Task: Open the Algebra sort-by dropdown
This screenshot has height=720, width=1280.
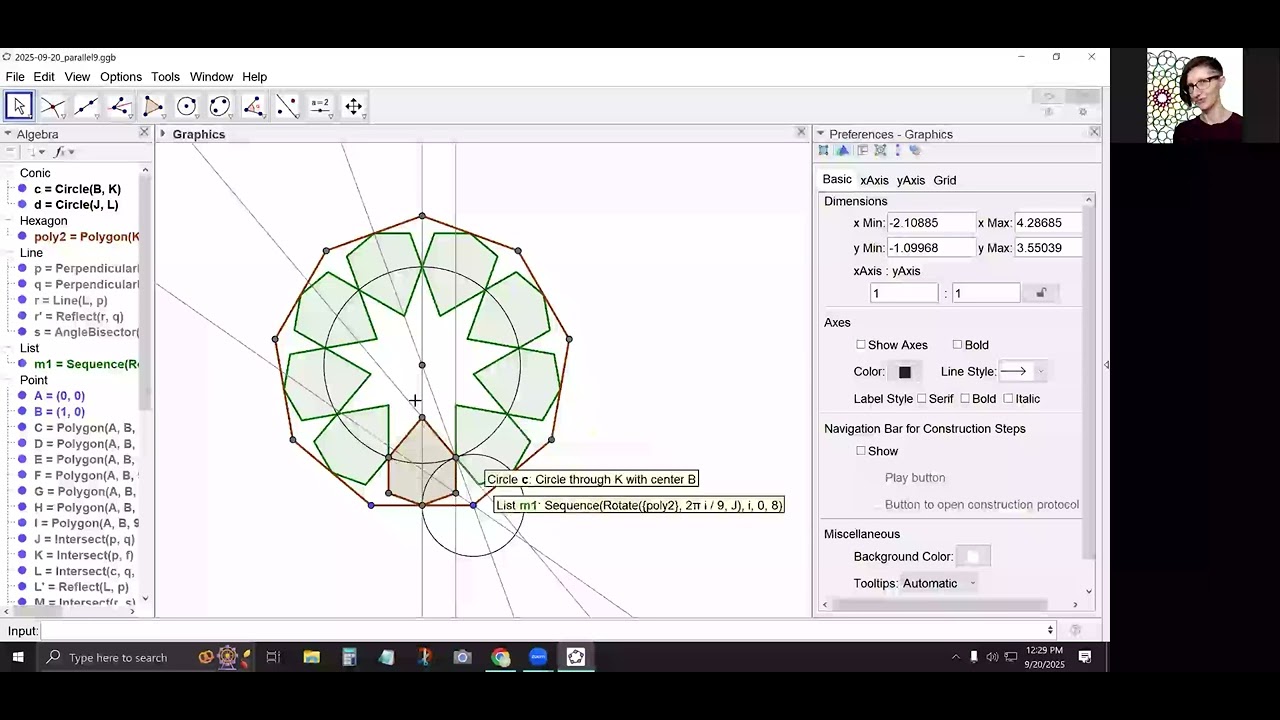Action: [35, 152]
